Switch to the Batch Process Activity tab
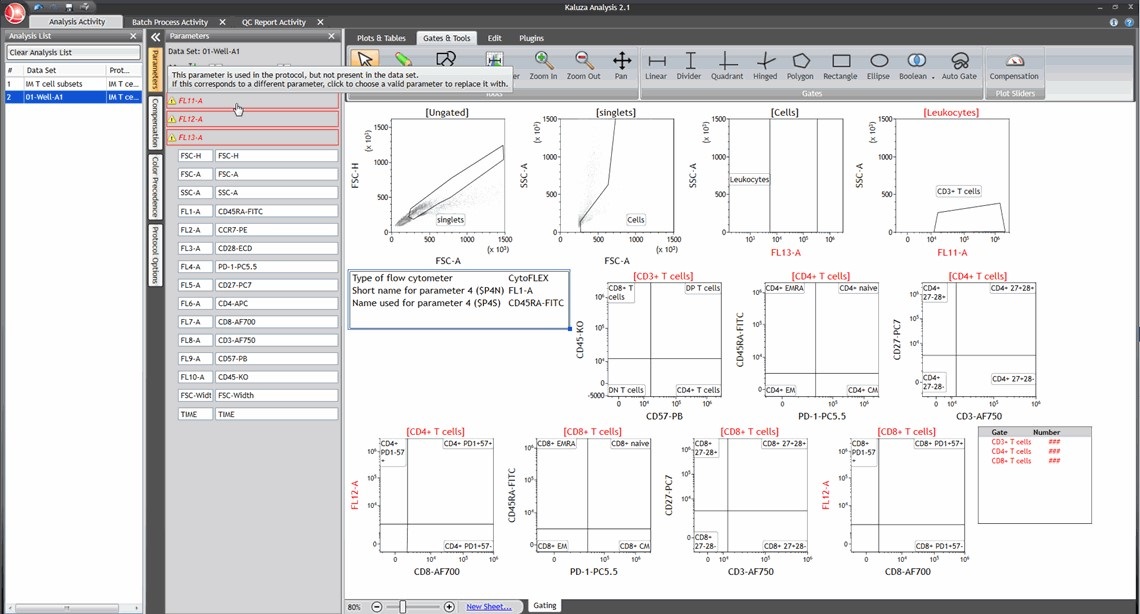 pyautogui.click(x=170, y=23)
